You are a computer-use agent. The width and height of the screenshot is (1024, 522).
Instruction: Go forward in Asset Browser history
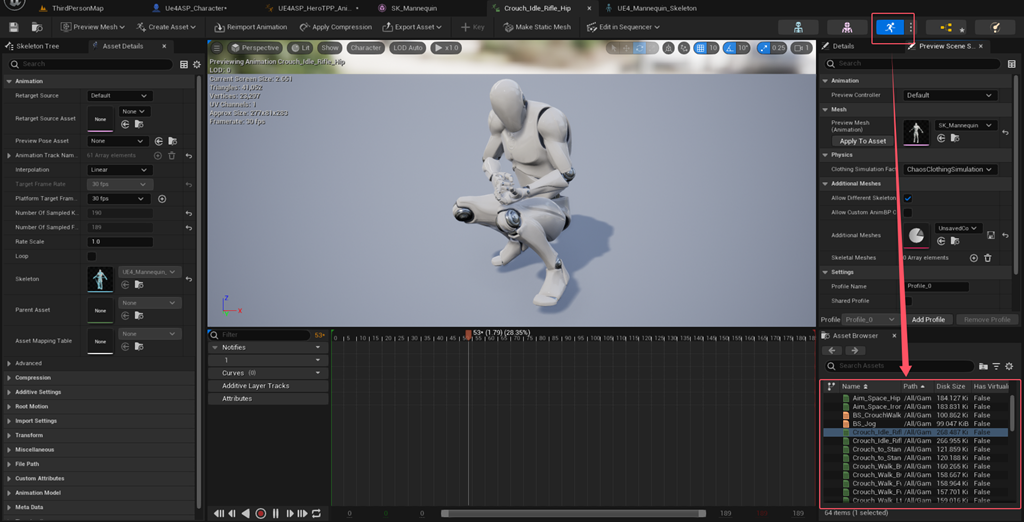855,350
